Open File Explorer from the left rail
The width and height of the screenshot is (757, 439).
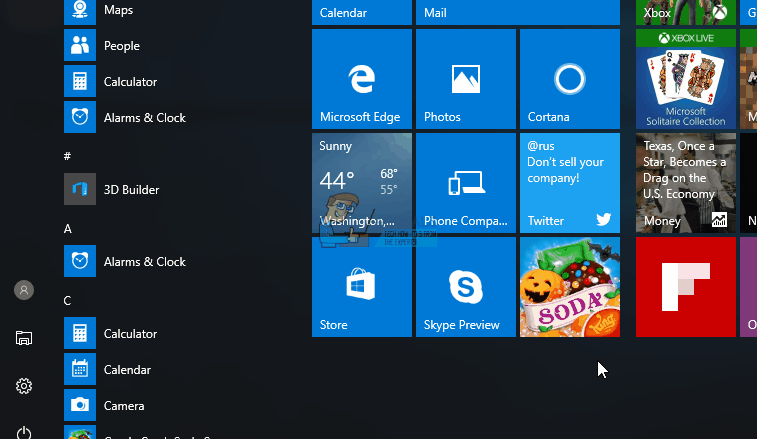click(x=24, y=338)
